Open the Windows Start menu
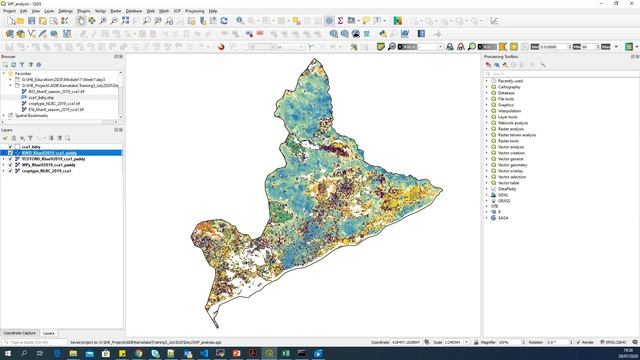Viewport: 640px width, 360px height. (x=7, y=353)
